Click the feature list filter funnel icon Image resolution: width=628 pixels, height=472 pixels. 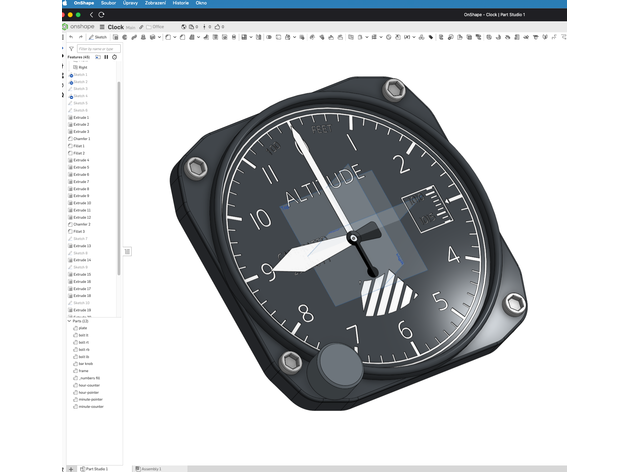pyautogui.click(x=71, y=48)
